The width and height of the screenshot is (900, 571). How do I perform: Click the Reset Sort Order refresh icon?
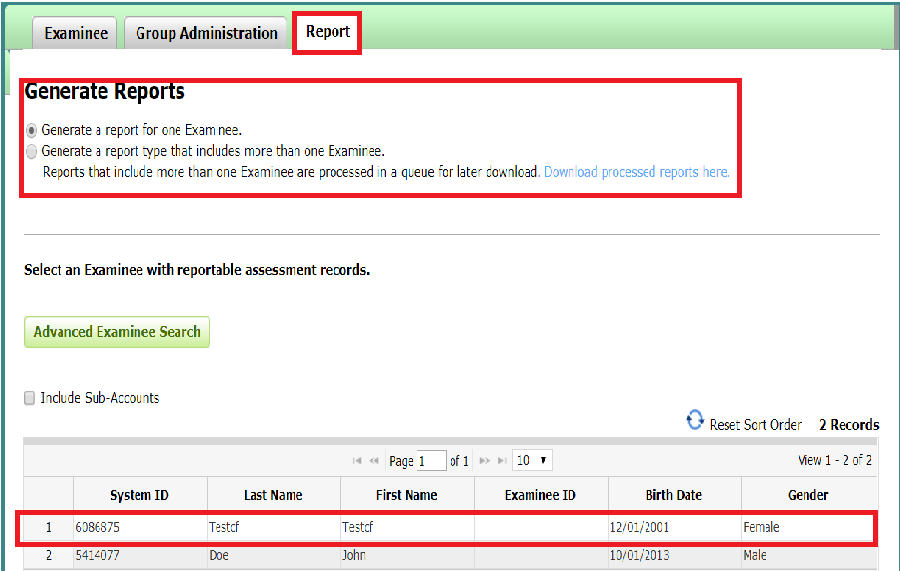click(x=695, y=421)
